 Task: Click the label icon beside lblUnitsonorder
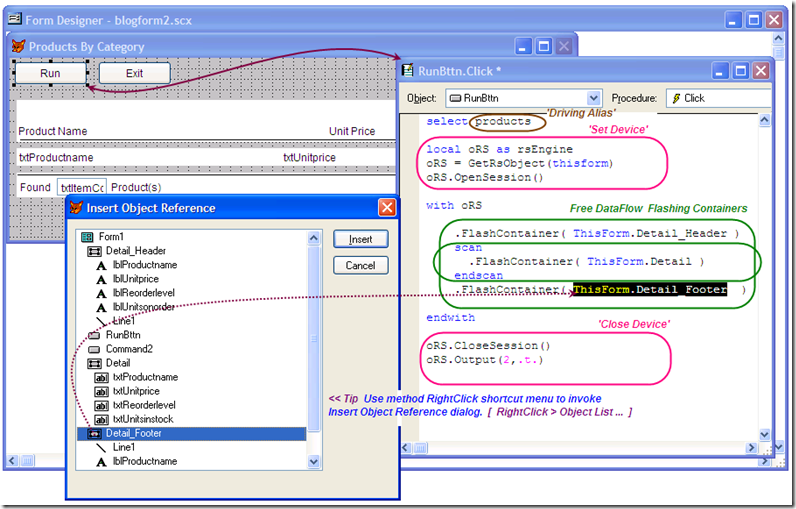pos(102,308)
